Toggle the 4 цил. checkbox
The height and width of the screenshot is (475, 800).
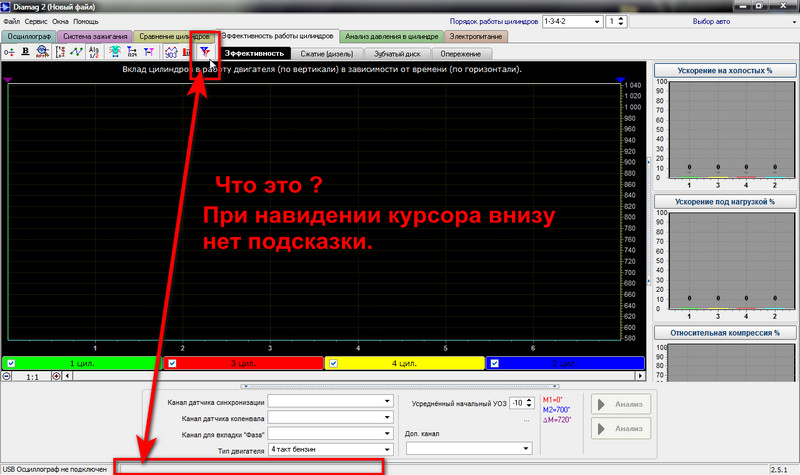[x=334, y=363]
